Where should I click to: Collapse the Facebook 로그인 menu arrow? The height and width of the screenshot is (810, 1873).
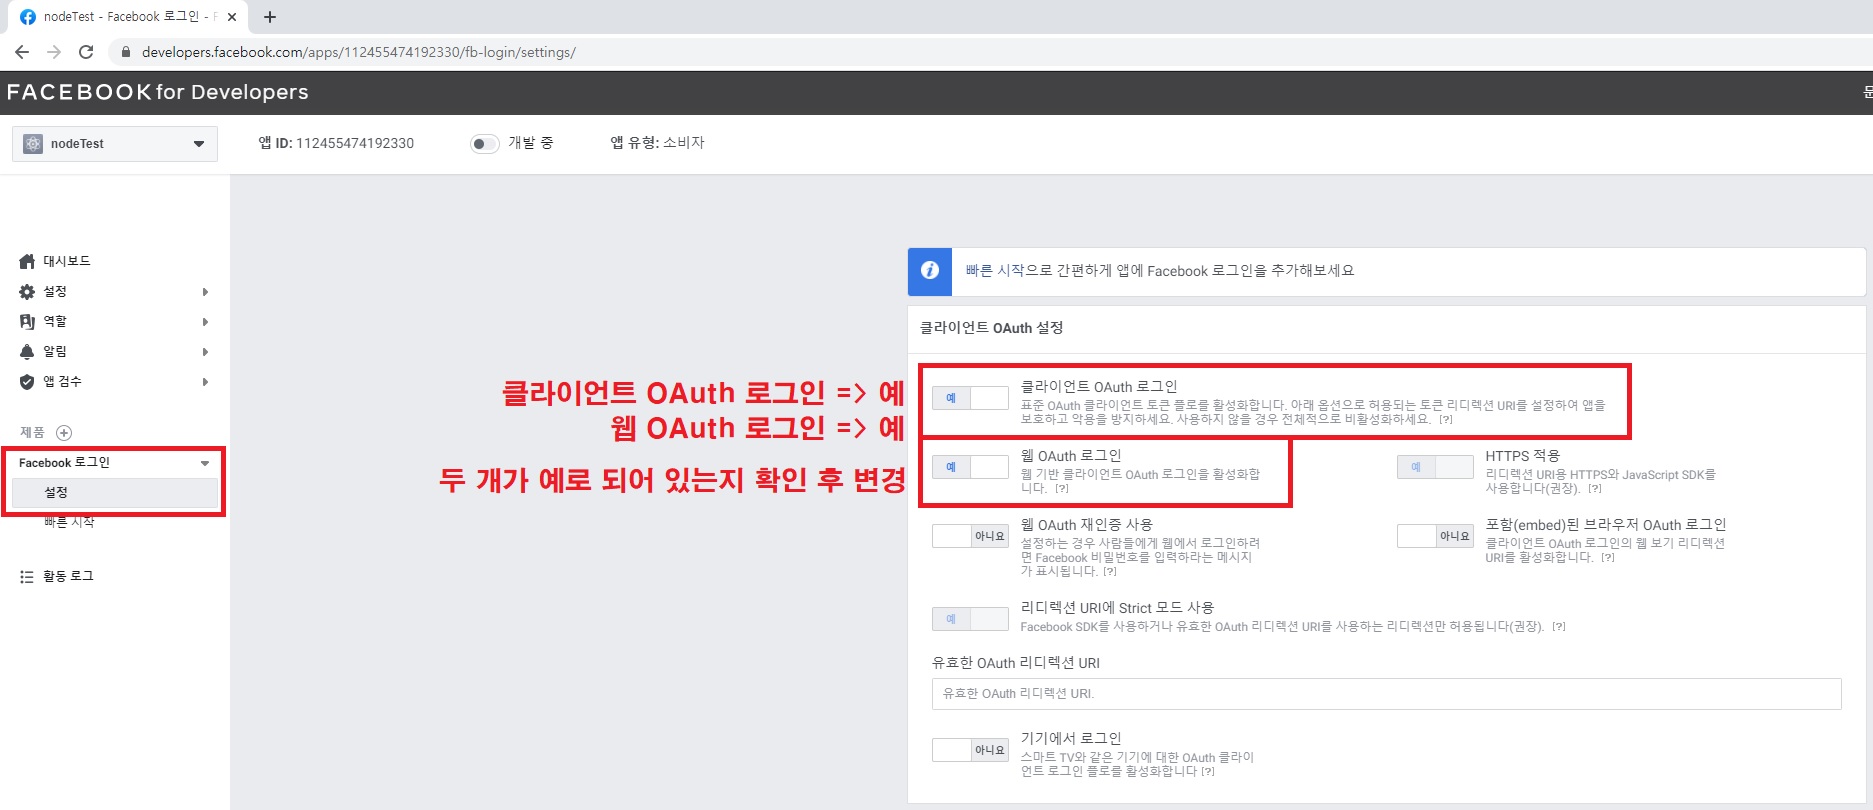click(205, 463)
